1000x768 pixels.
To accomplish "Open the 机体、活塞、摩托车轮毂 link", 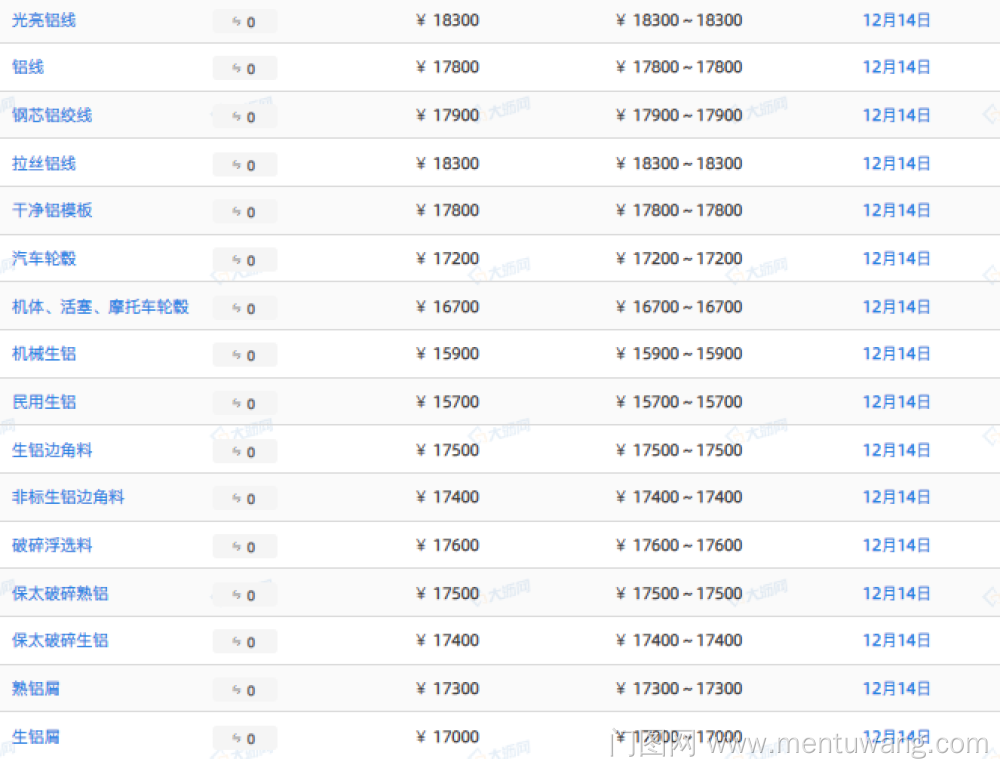I will pyautogui.click(x=100, y=306).
